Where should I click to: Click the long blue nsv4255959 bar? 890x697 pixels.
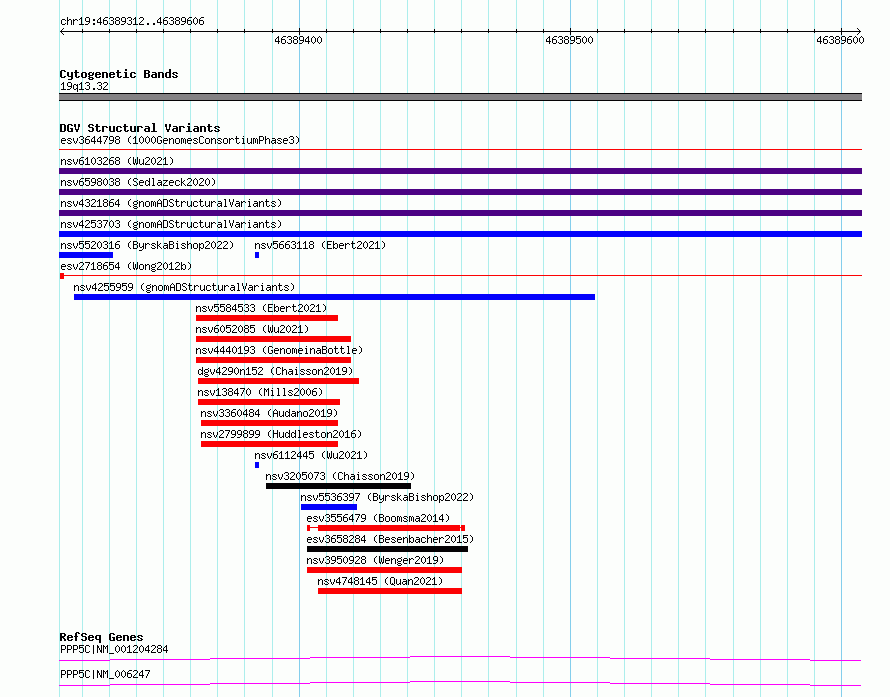[x=334, y=297]
